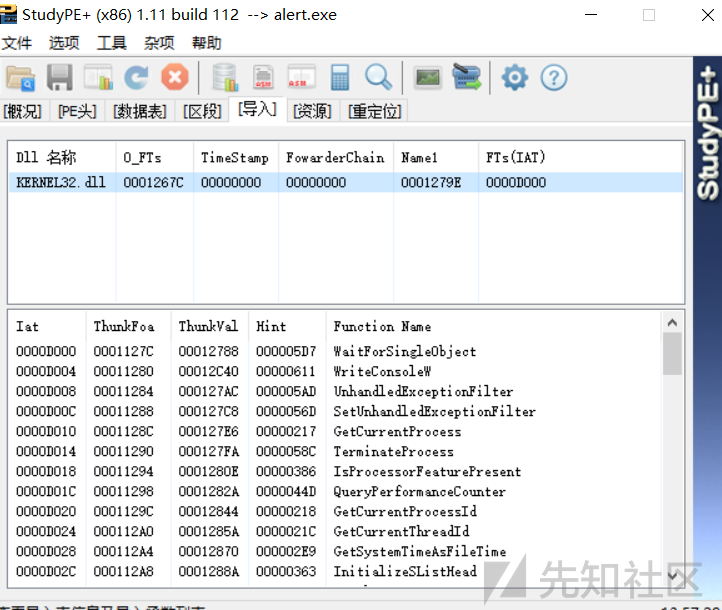Click the table with chart toolbar icon
The image size is (722, 610).
[x=98, y=77]
